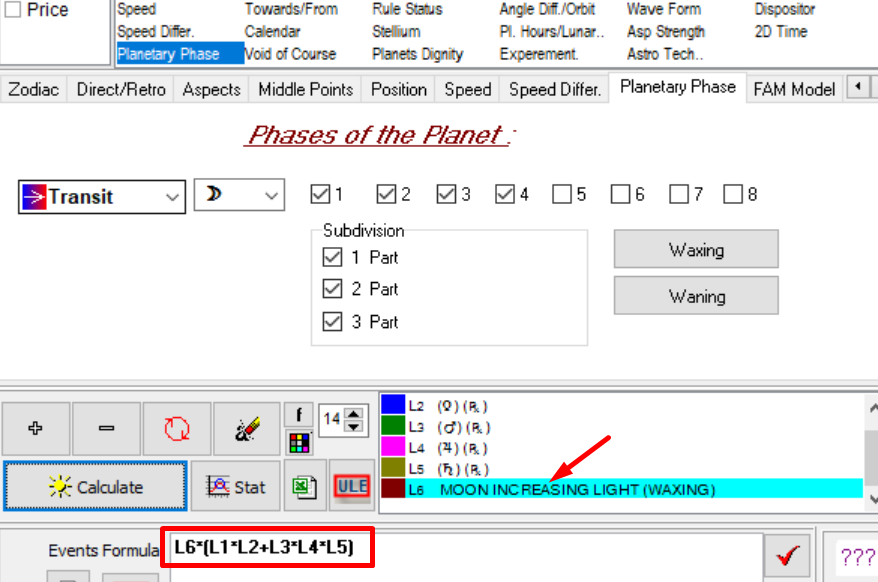Click the eraser clear icon
This screenshot has height=582, width=878.
tap(246, 428)
